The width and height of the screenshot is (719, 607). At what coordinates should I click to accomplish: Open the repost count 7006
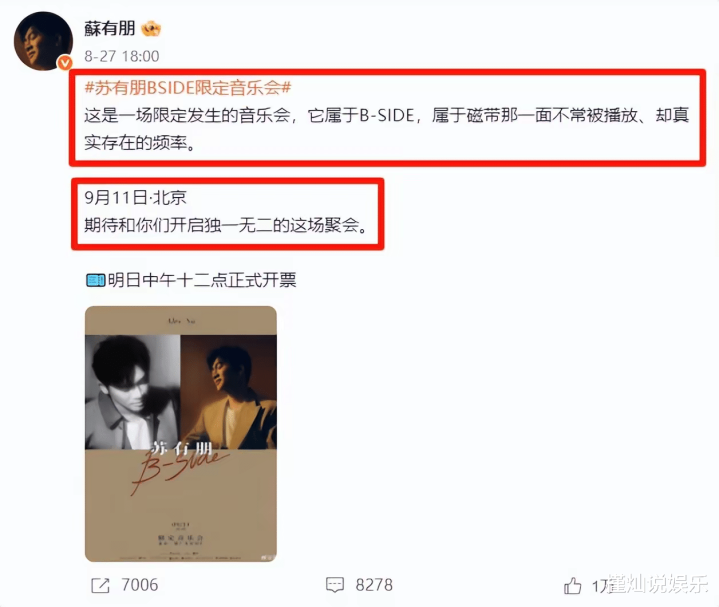(x=140, y=585)
